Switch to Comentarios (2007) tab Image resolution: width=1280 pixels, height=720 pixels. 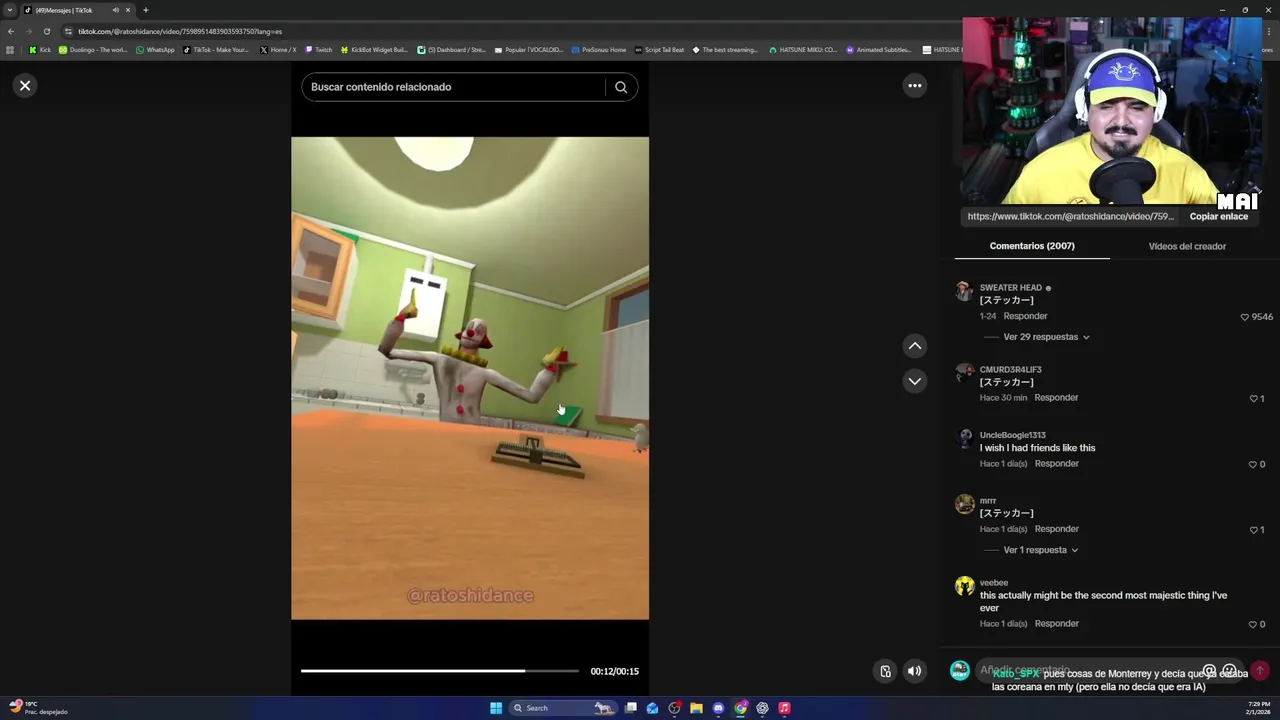pos(1032,246)
